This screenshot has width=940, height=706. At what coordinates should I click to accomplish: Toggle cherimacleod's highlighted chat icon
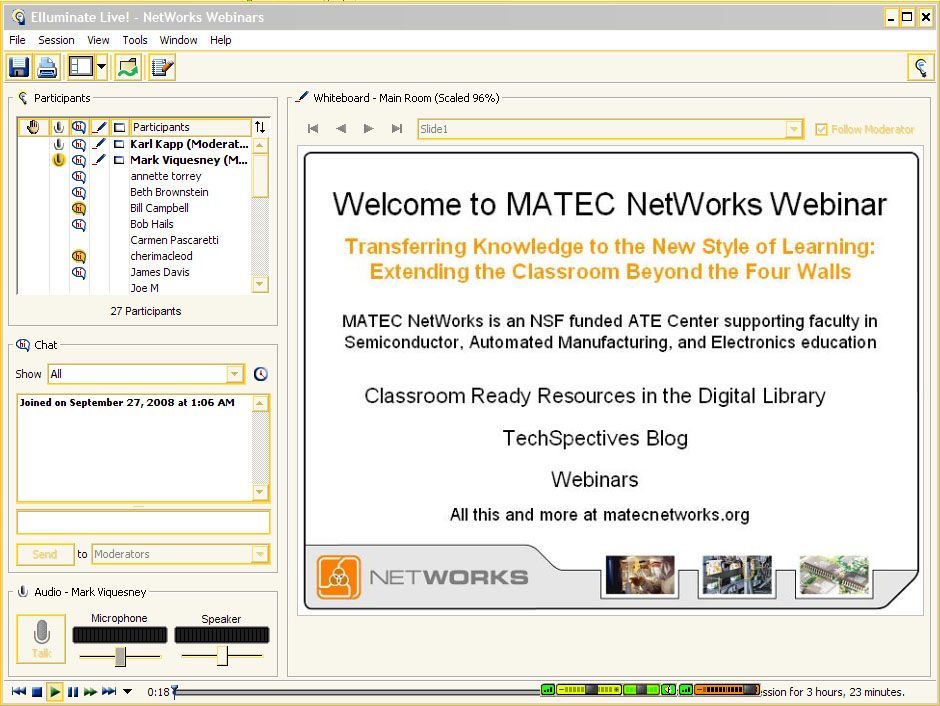tap(79, 257)
